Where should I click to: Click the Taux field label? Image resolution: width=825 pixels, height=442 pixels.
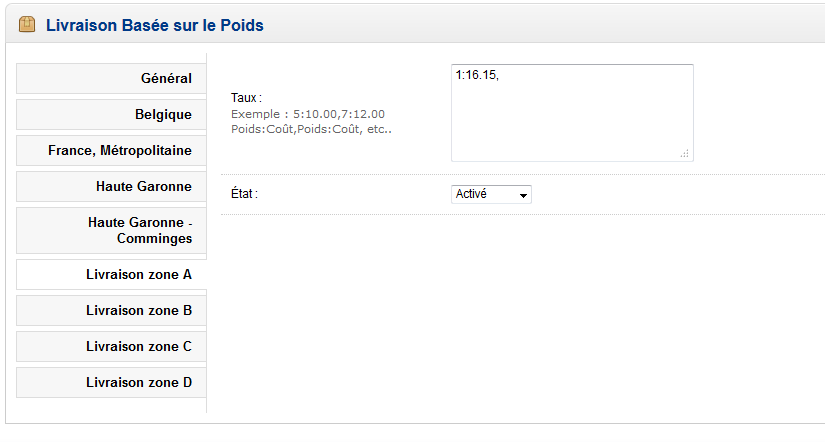pos(246,98)
